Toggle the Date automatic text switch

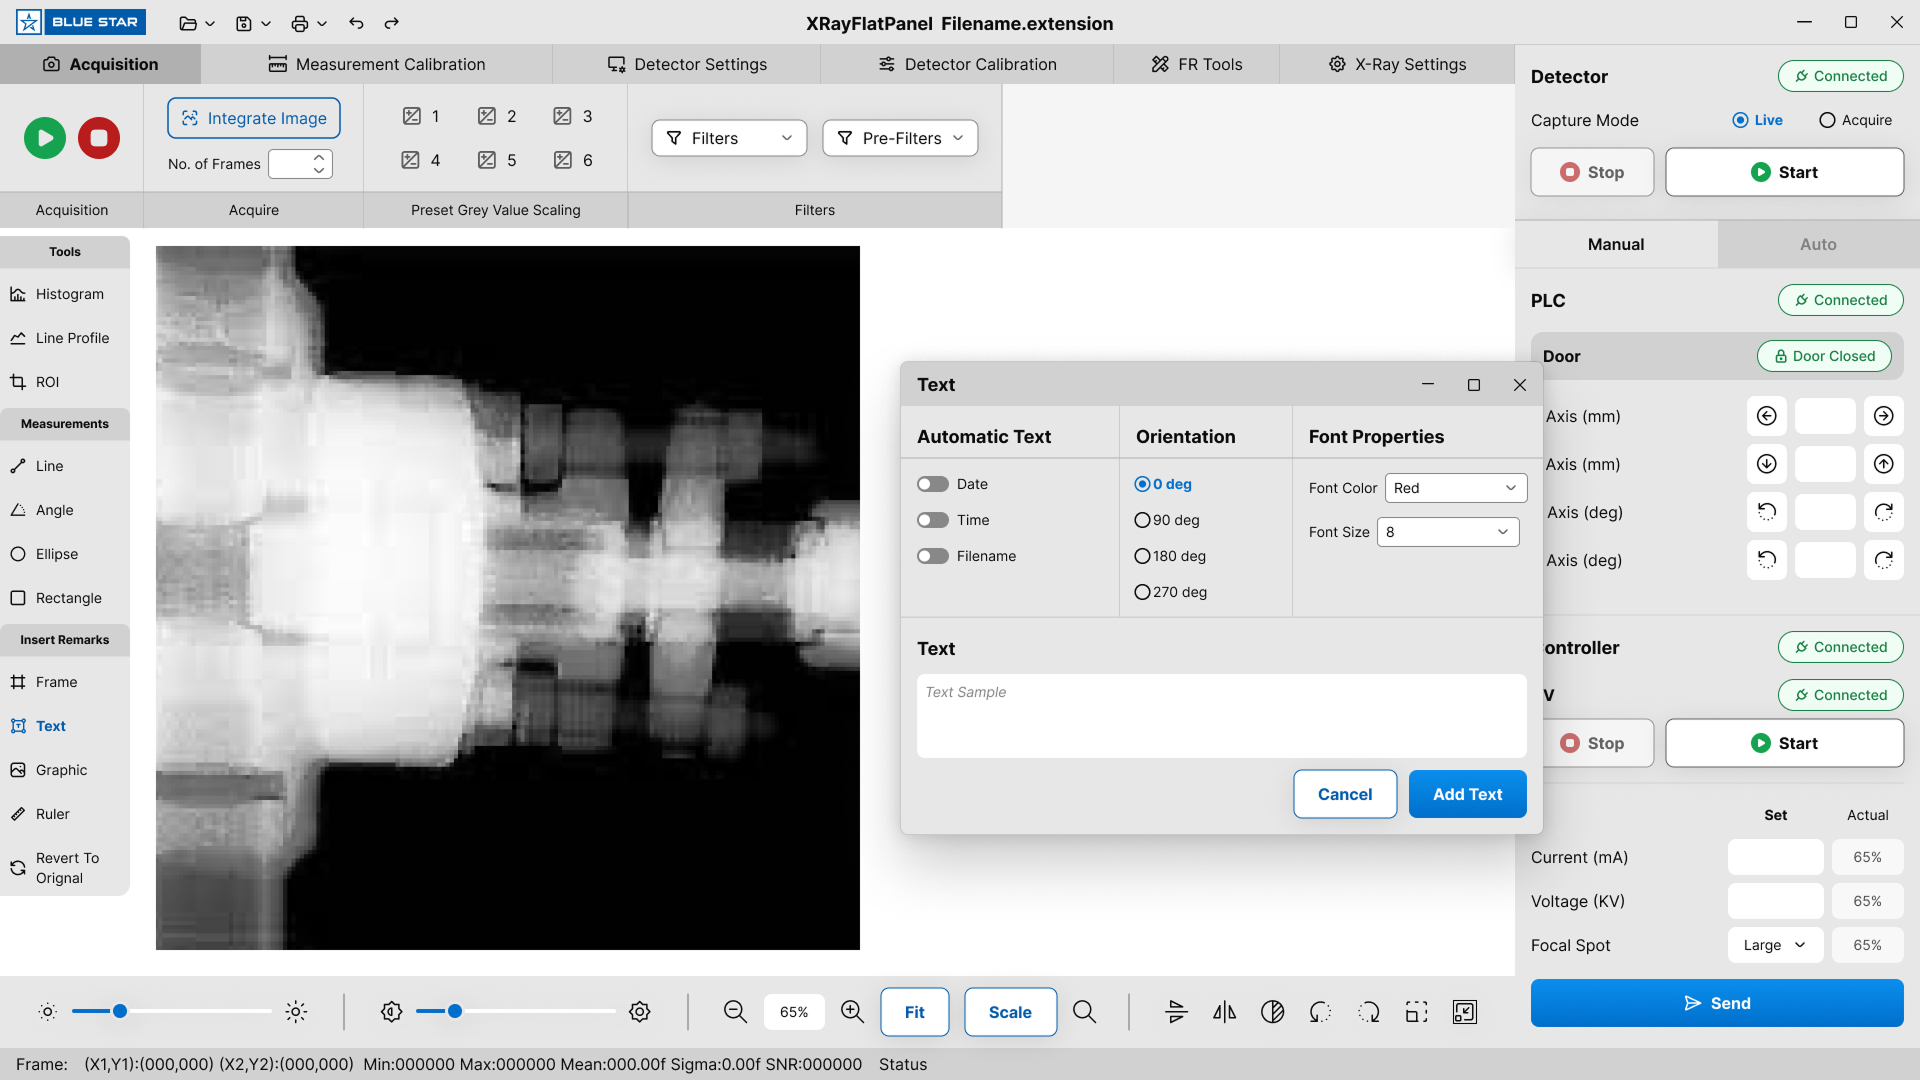coord(933,484)
